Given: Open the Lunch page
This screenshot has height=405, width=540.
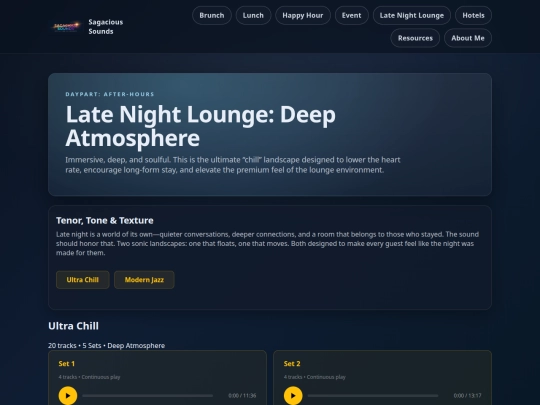Looking at the screenshot, I should tap(253, 15).
